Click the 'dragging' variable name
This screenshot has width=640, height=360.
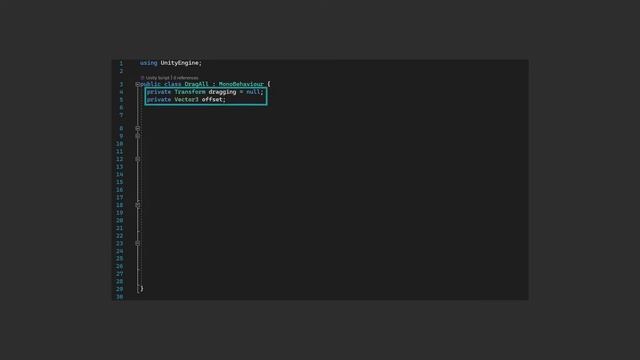click(x=222, y=92)
